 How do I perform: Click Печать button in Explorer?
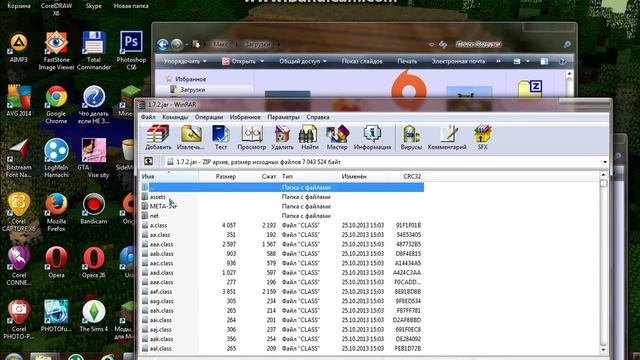(x=407, y=61)
